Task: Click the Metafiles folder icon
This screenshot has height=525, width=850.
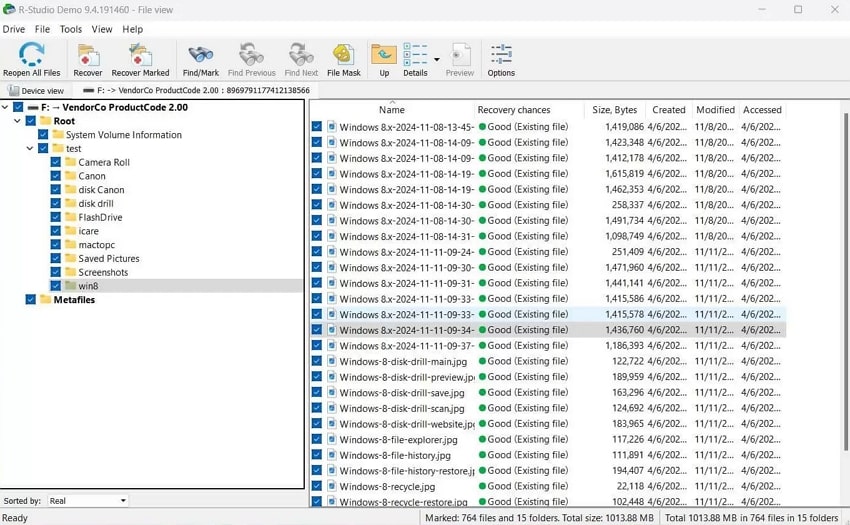Action: click(x=46, y=299)
